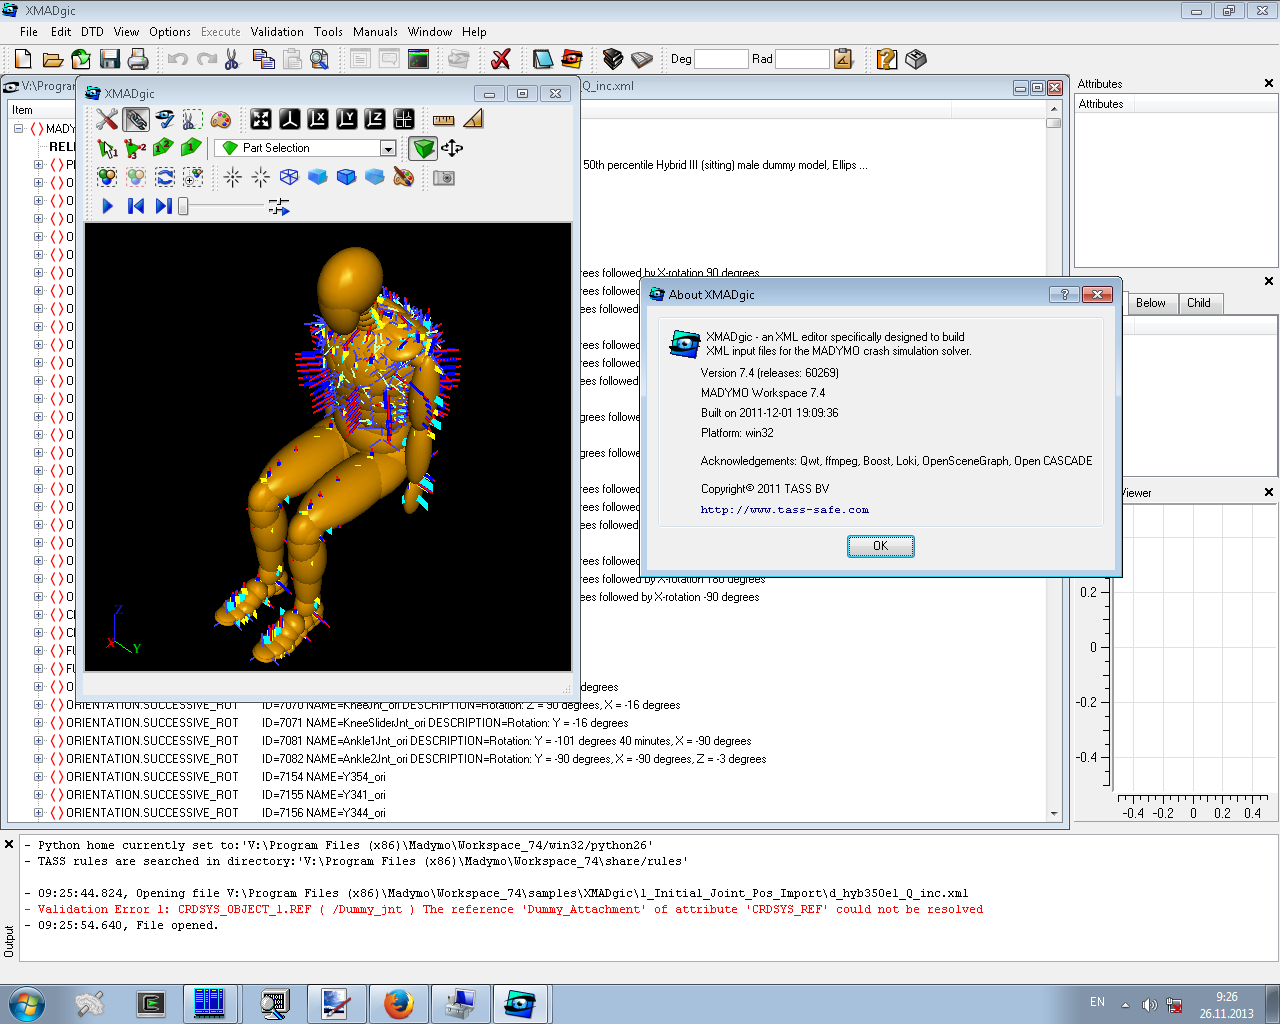Click the camera snapshot icon in viewer

point(444,177)
